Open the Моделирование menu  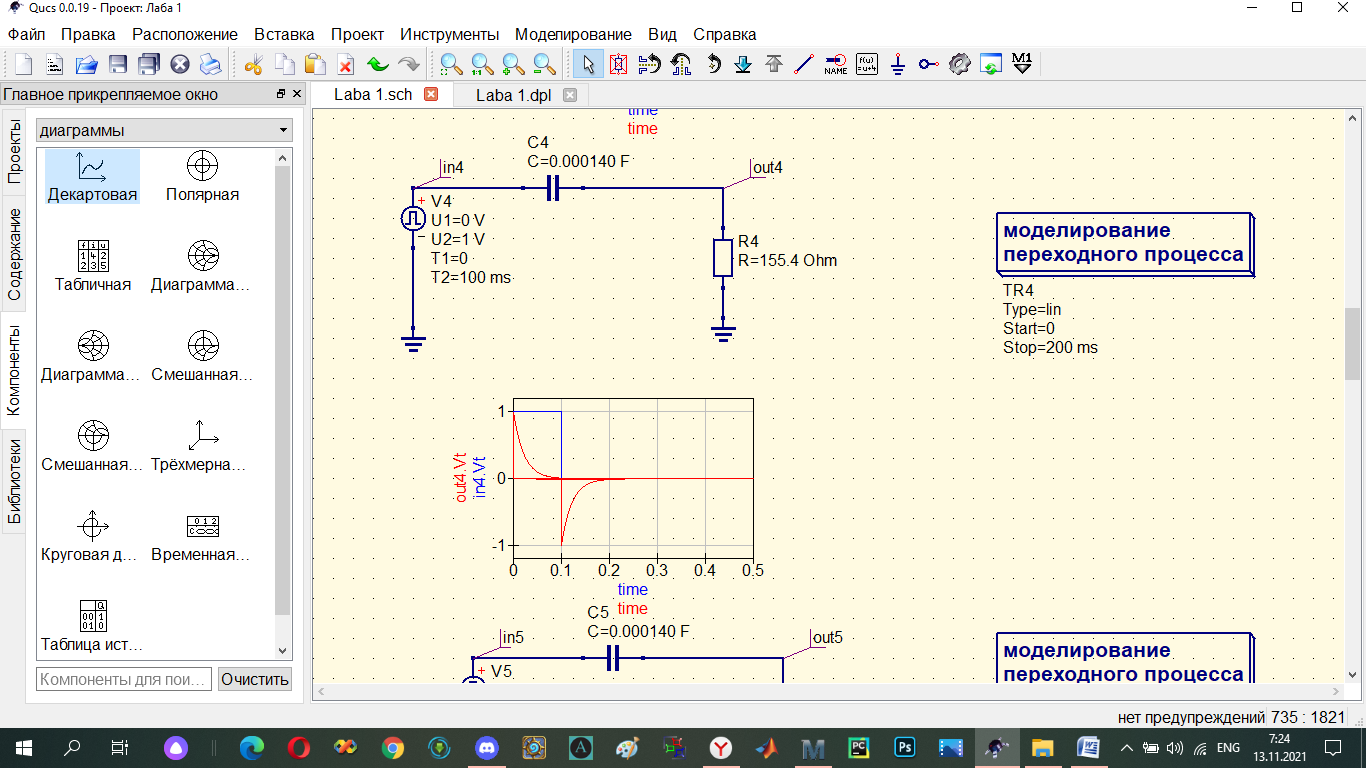click(x=573, y=34)
